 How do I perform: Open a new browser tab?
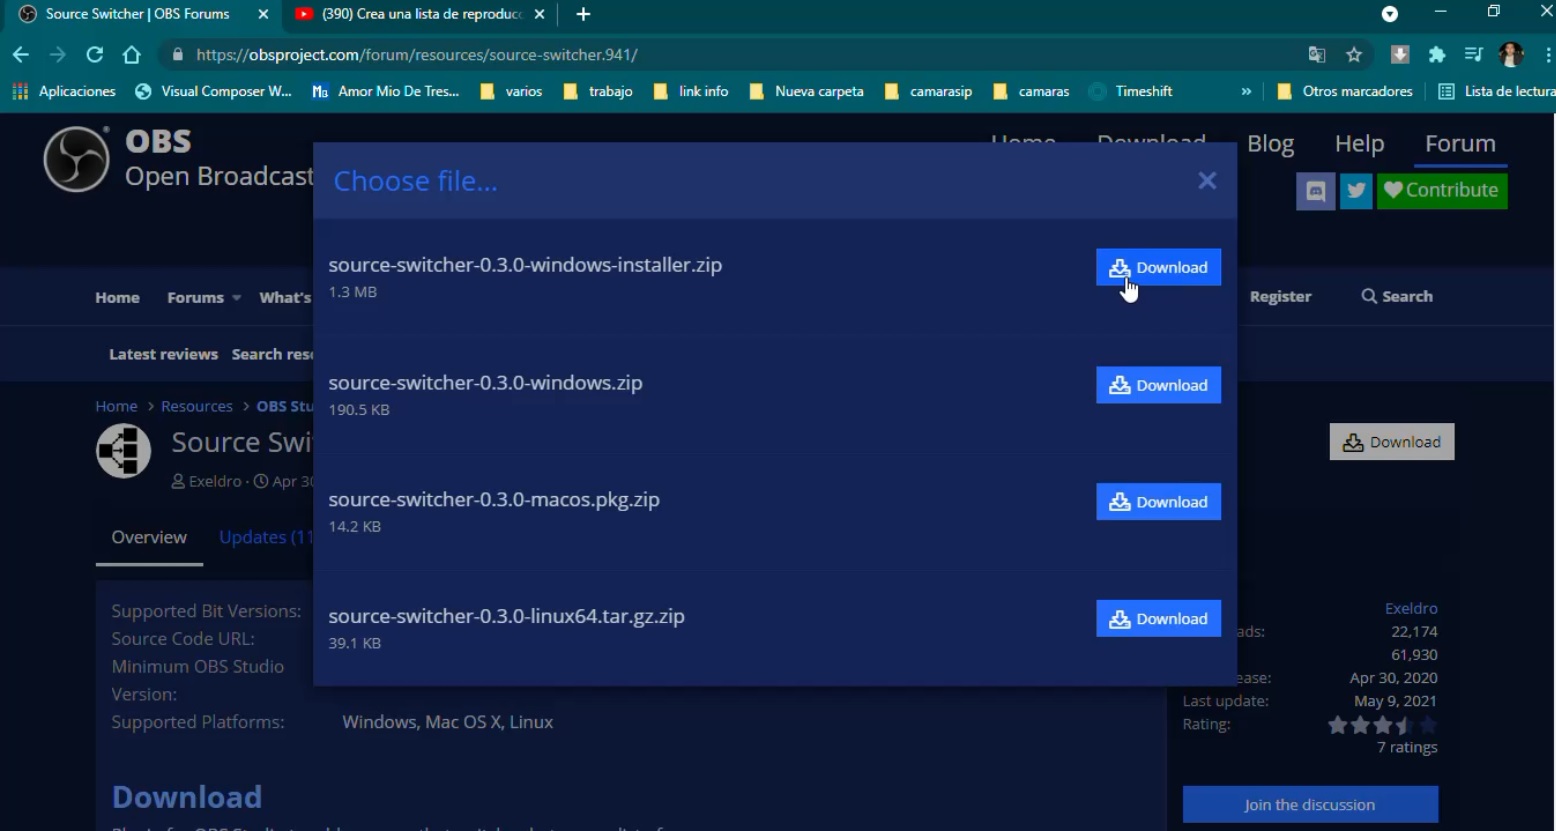pos(584,14)
